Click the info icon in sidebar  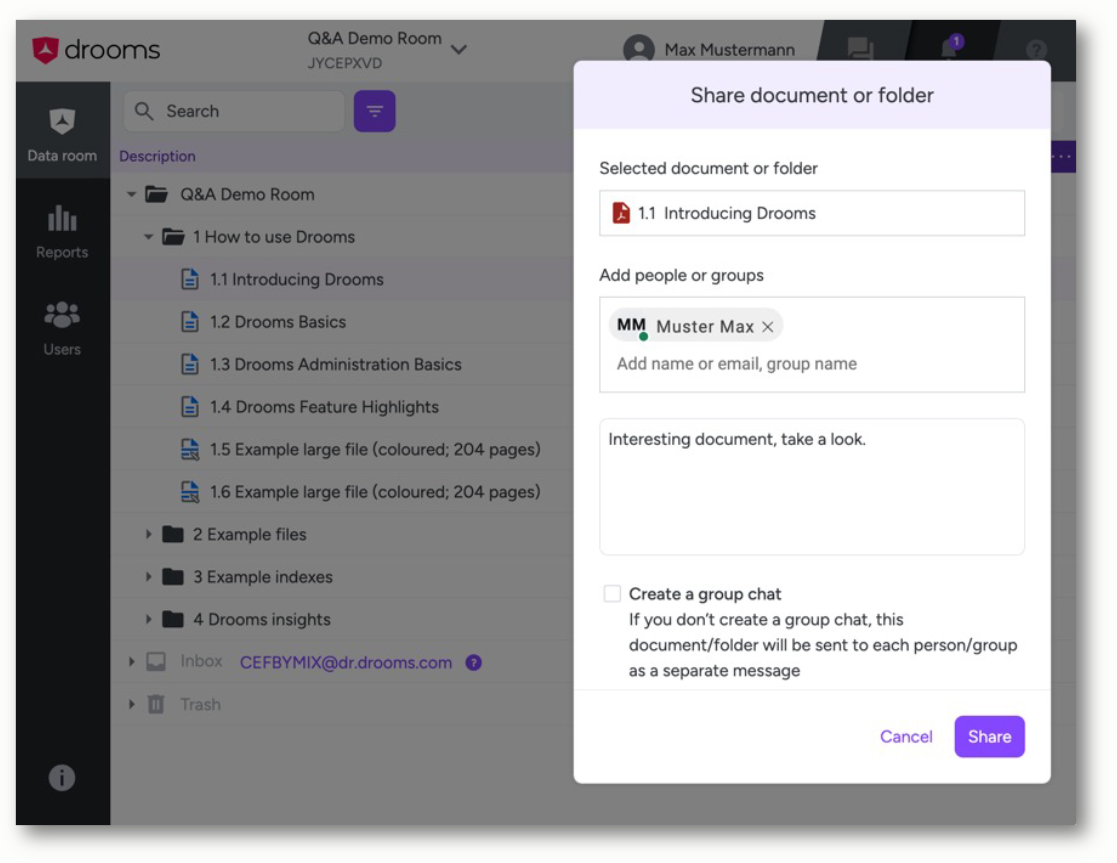[x=62, y=777]
